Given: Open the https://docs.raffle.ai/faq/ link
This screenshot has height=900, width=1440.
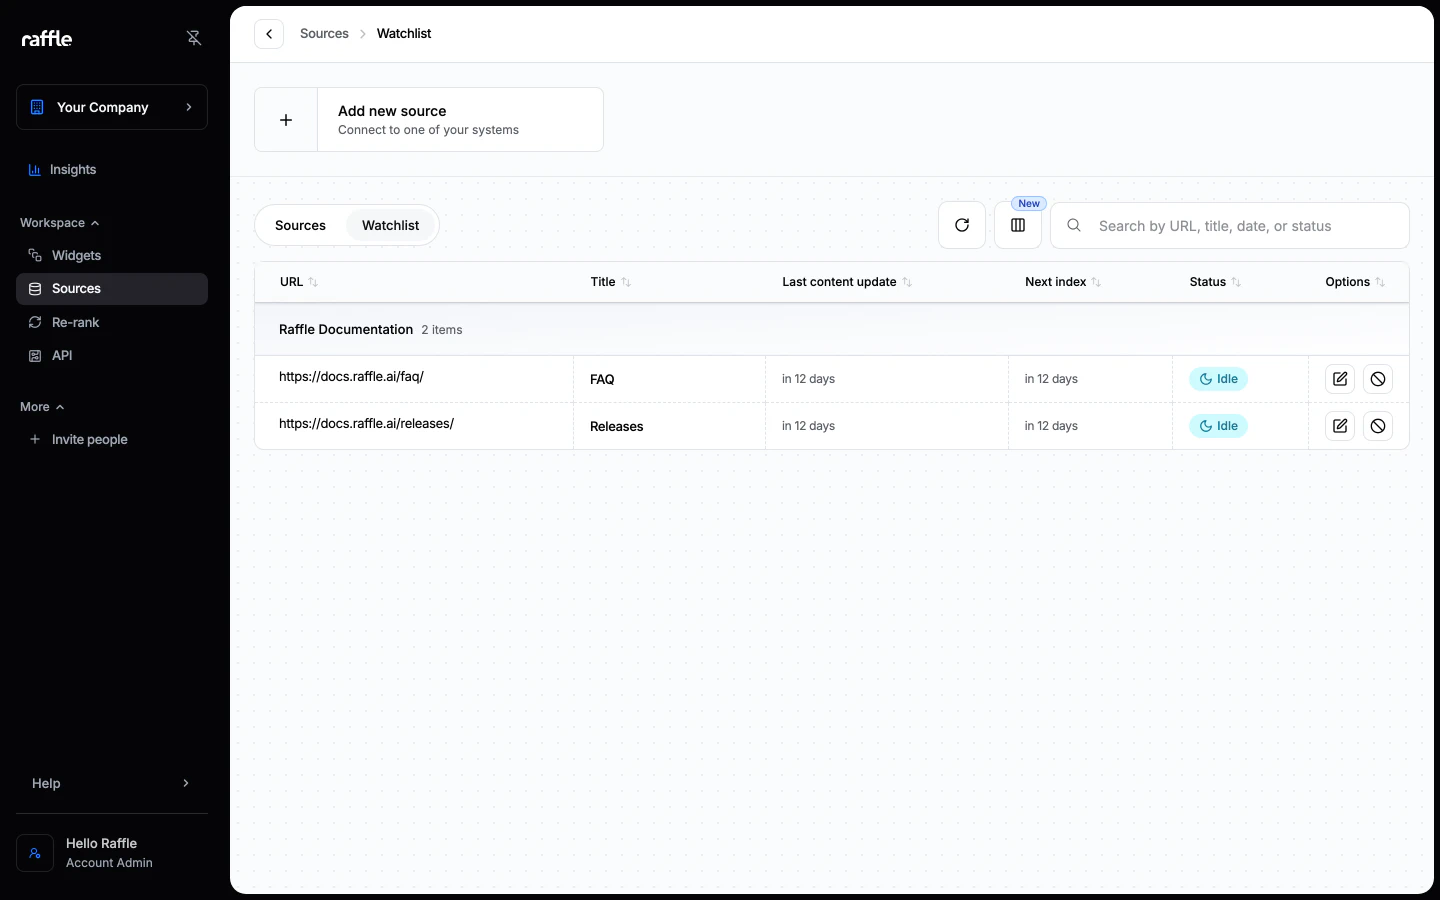Looking at the screenshot, I should 351,377.
